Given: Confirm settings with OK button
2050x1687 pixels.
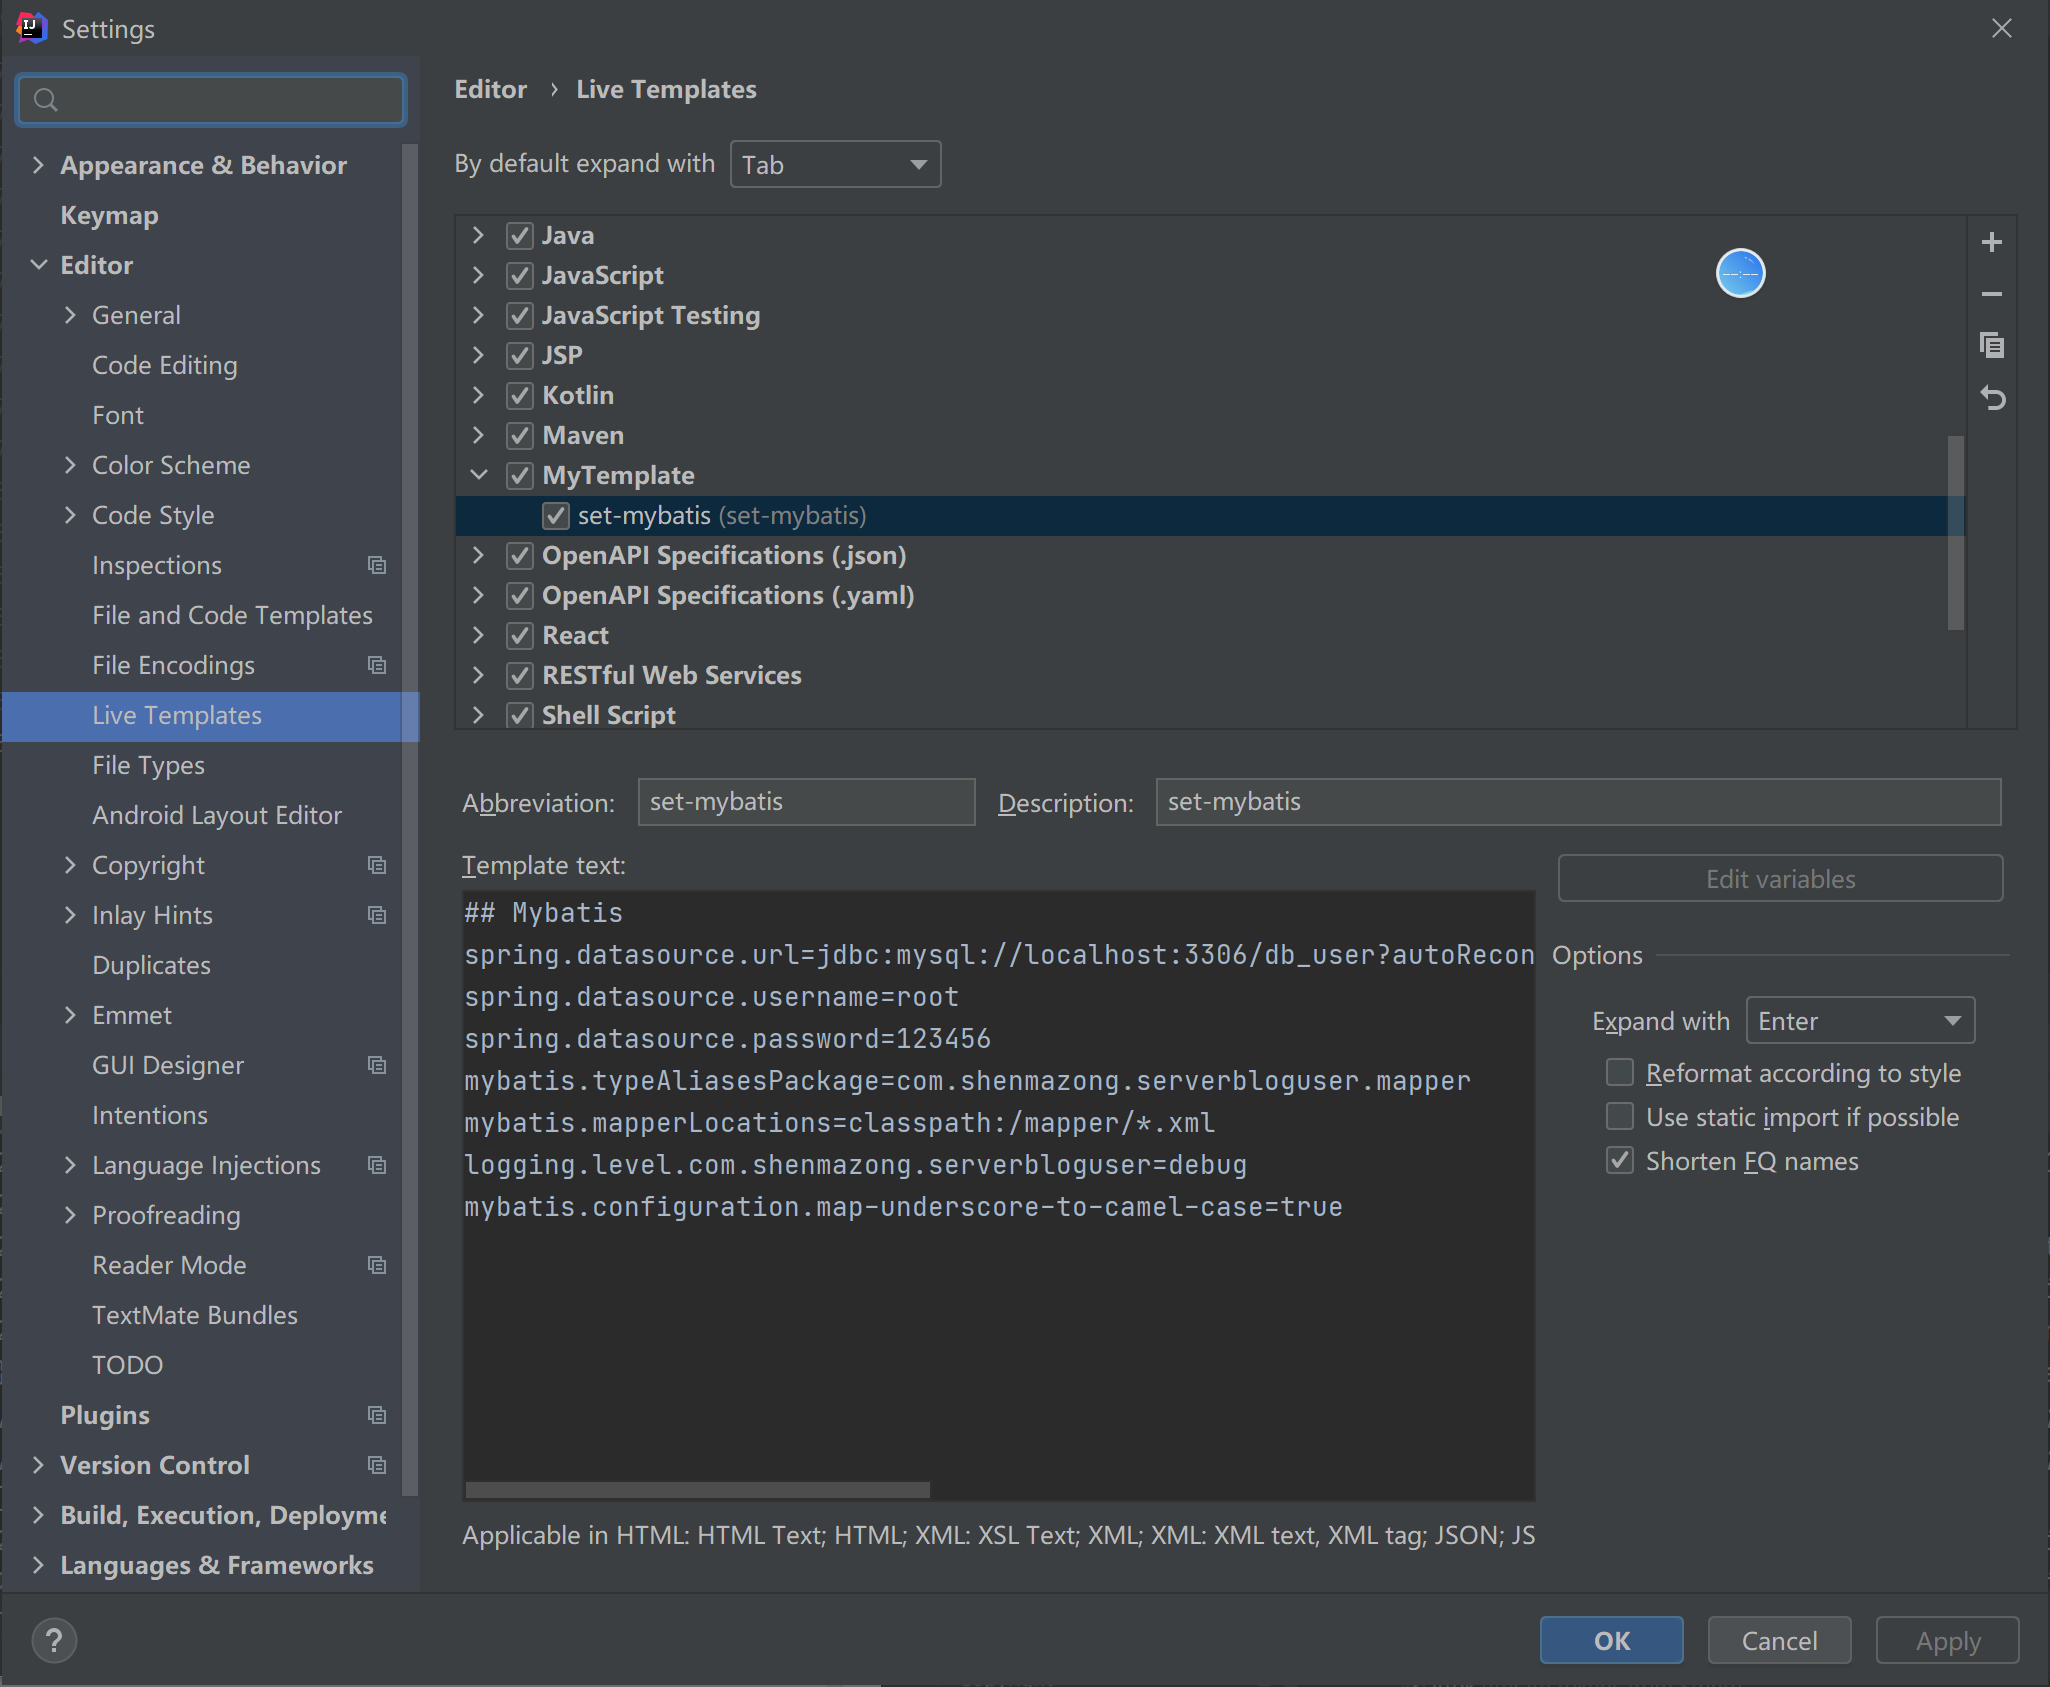Looking at the screenshot, I should click(x=1611, y=1640).
